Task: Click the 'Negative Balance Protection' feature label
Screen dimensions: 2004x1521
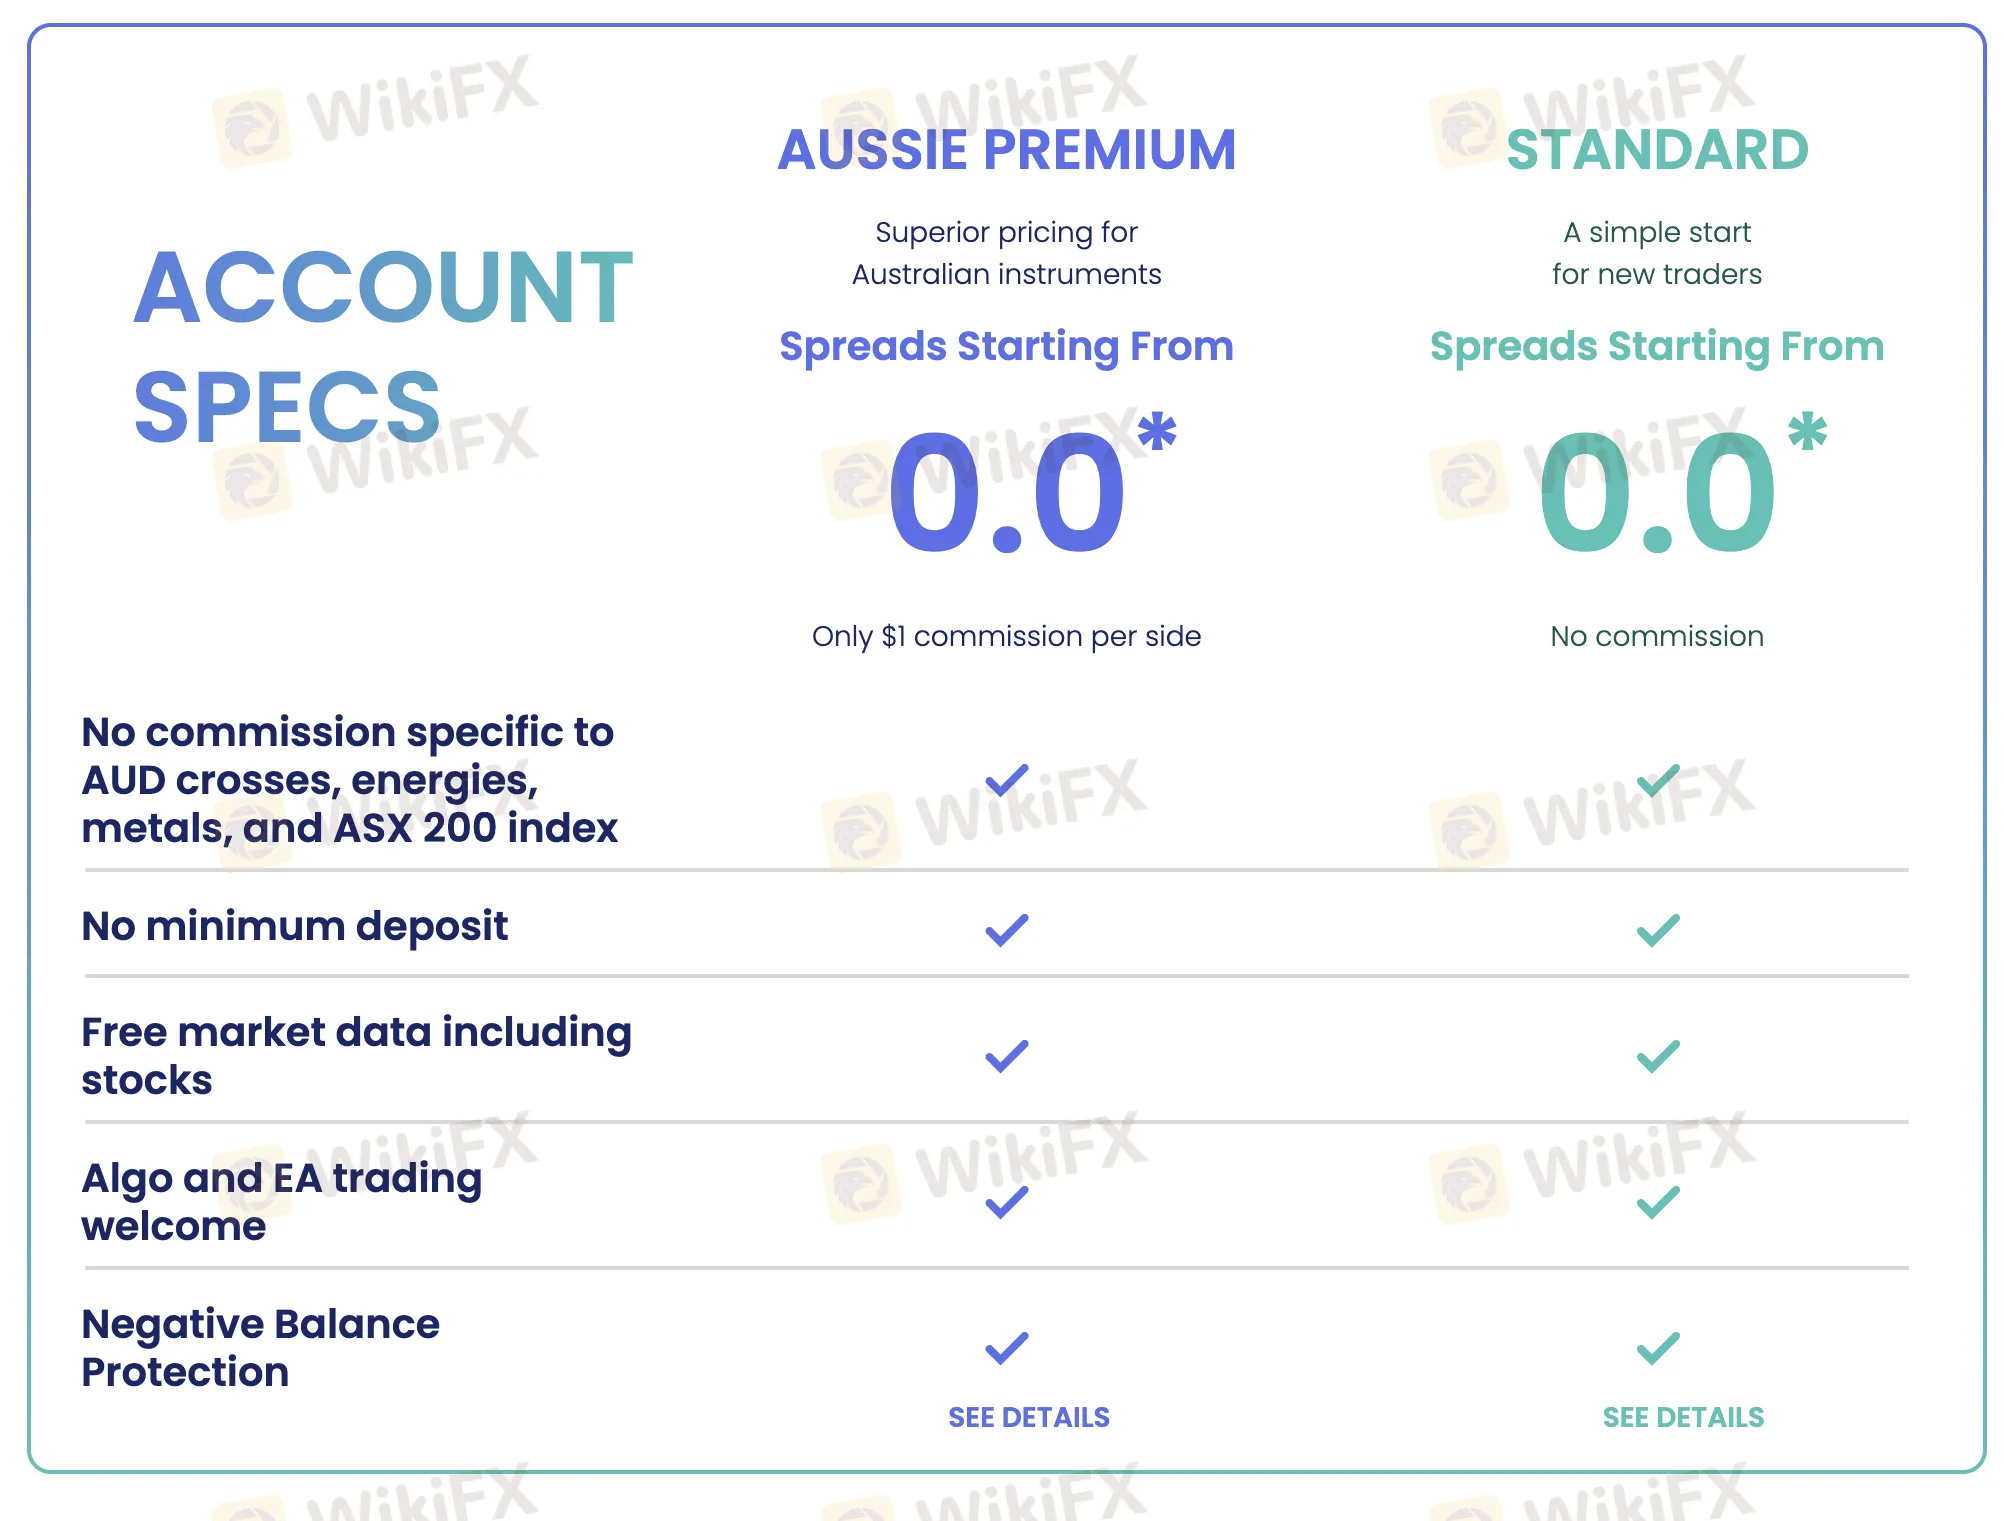Action: pos(260,1348)
